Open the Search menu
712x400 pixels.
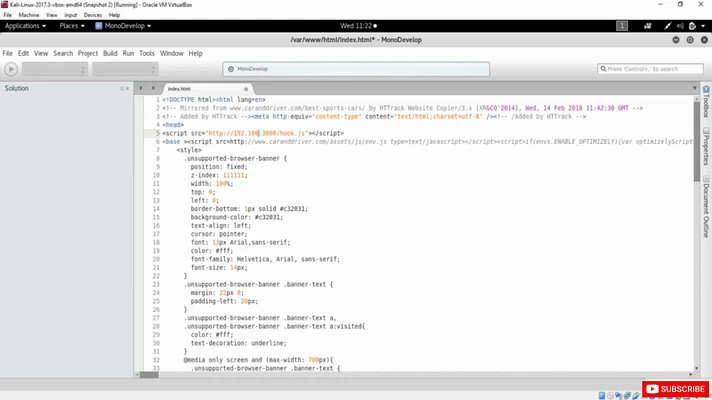63,53
